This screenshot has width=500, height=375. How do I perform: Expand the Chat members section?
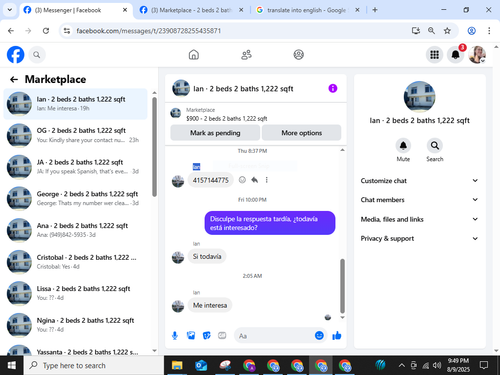(419, 200)
